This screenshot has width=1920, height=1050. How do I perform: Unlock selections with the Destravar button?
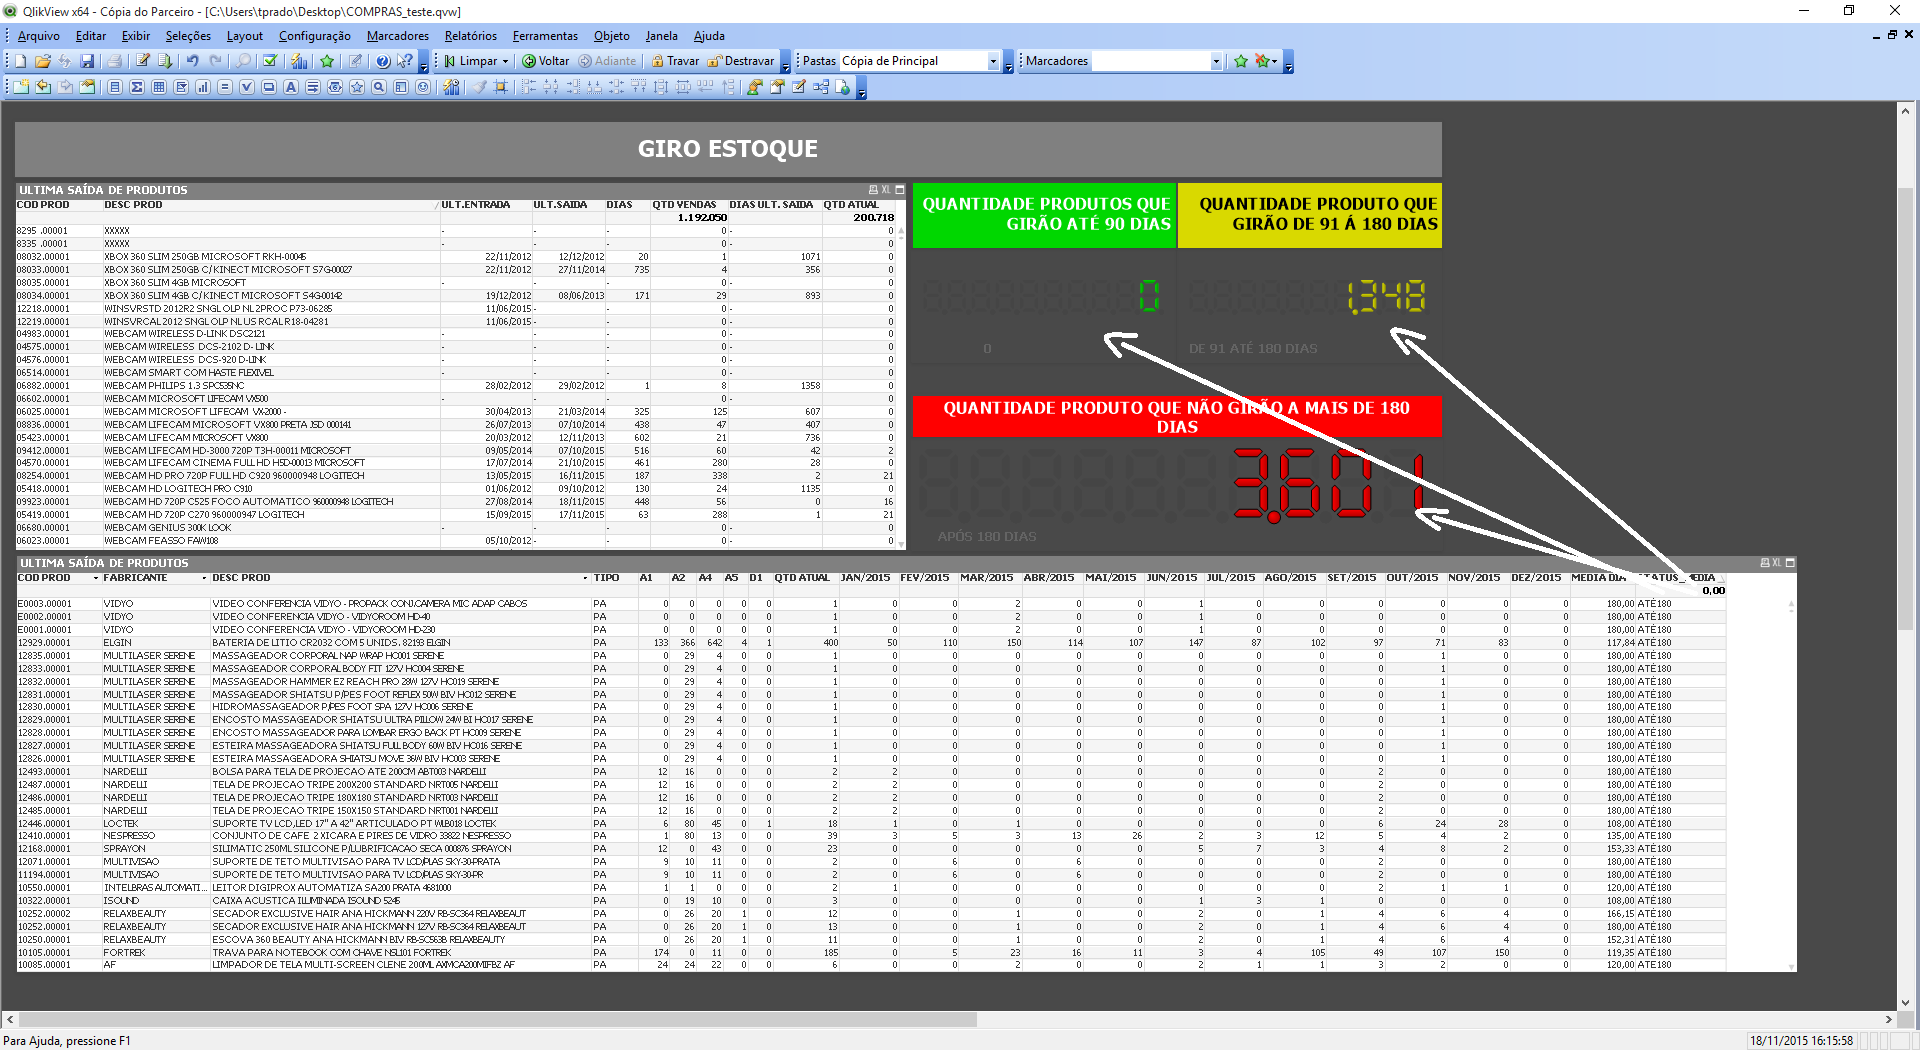point(741,61)
